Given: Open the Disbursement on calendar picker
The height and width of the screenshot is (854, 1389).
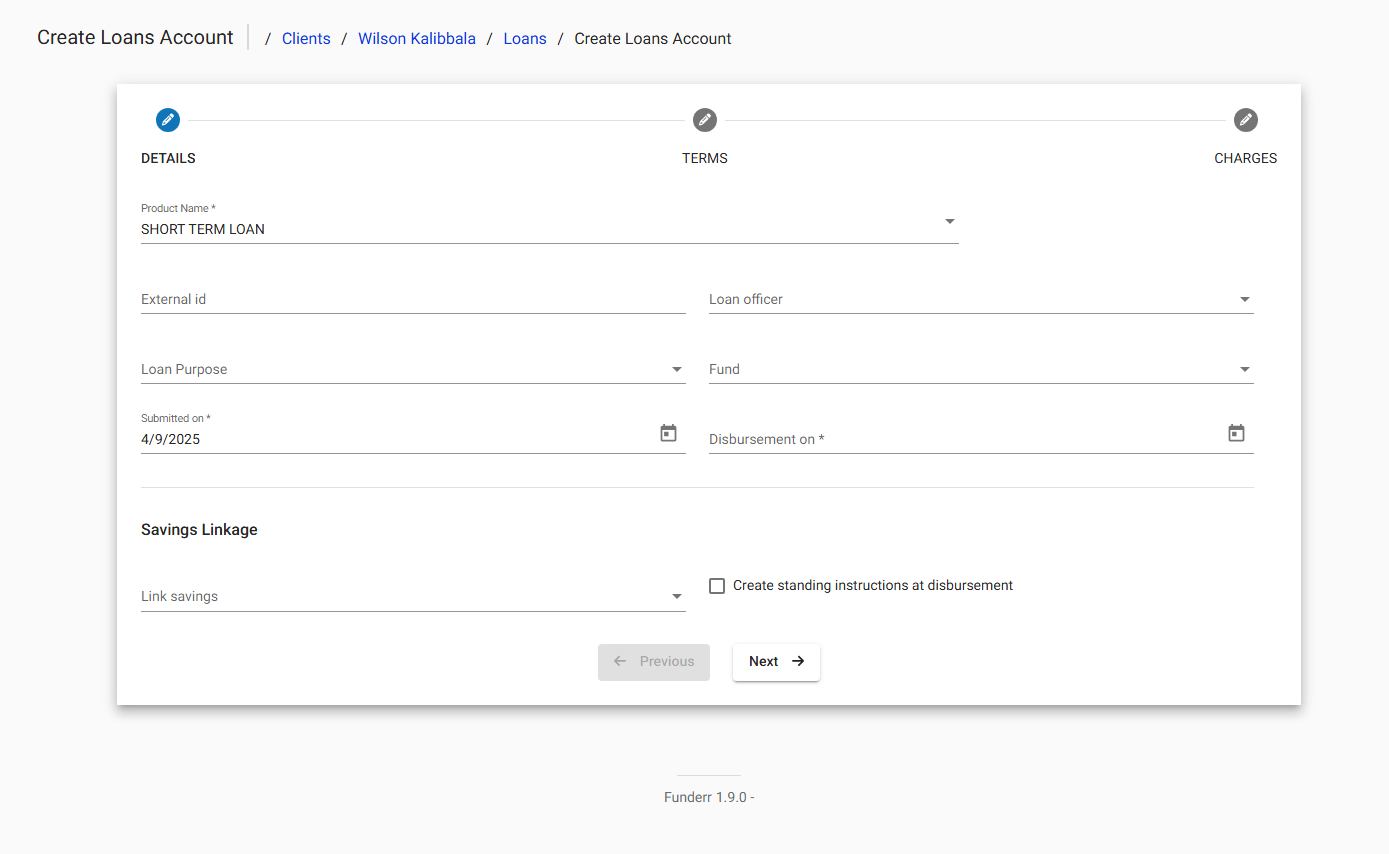Looking at the screenshot, I should 1236,433.
